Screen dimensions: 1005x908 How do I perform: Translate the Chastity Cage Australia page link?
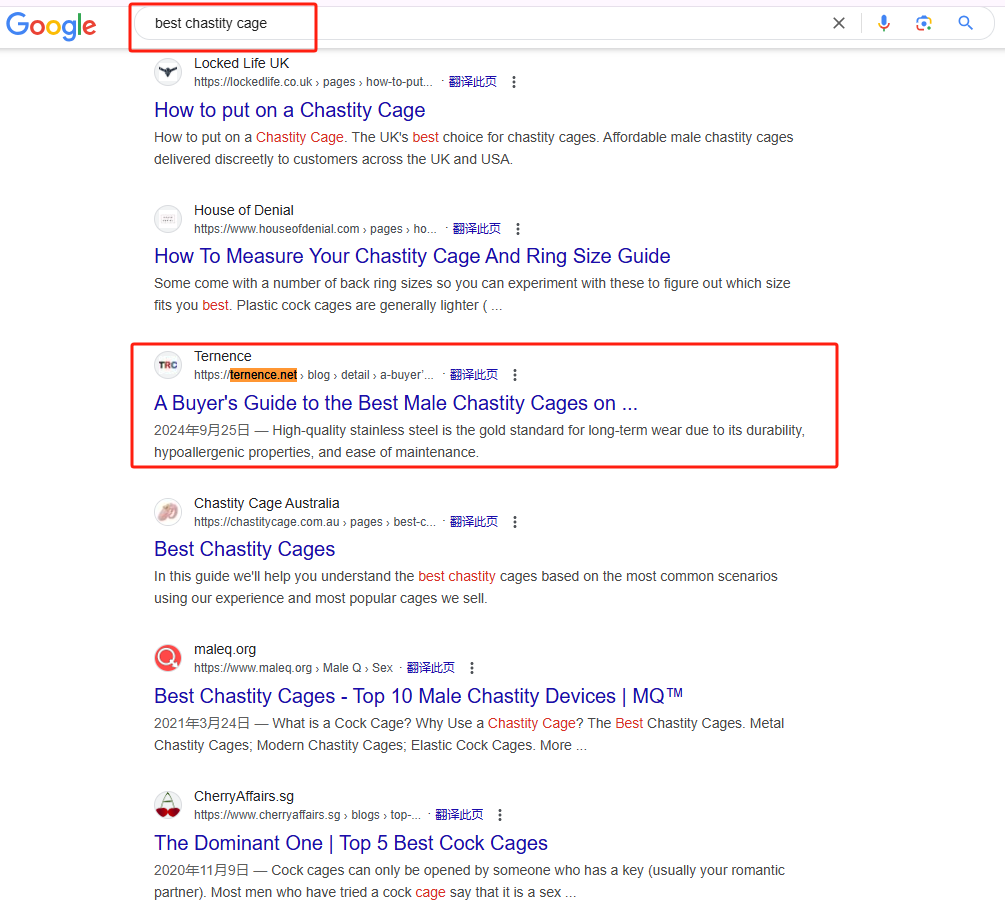[474, 522]
